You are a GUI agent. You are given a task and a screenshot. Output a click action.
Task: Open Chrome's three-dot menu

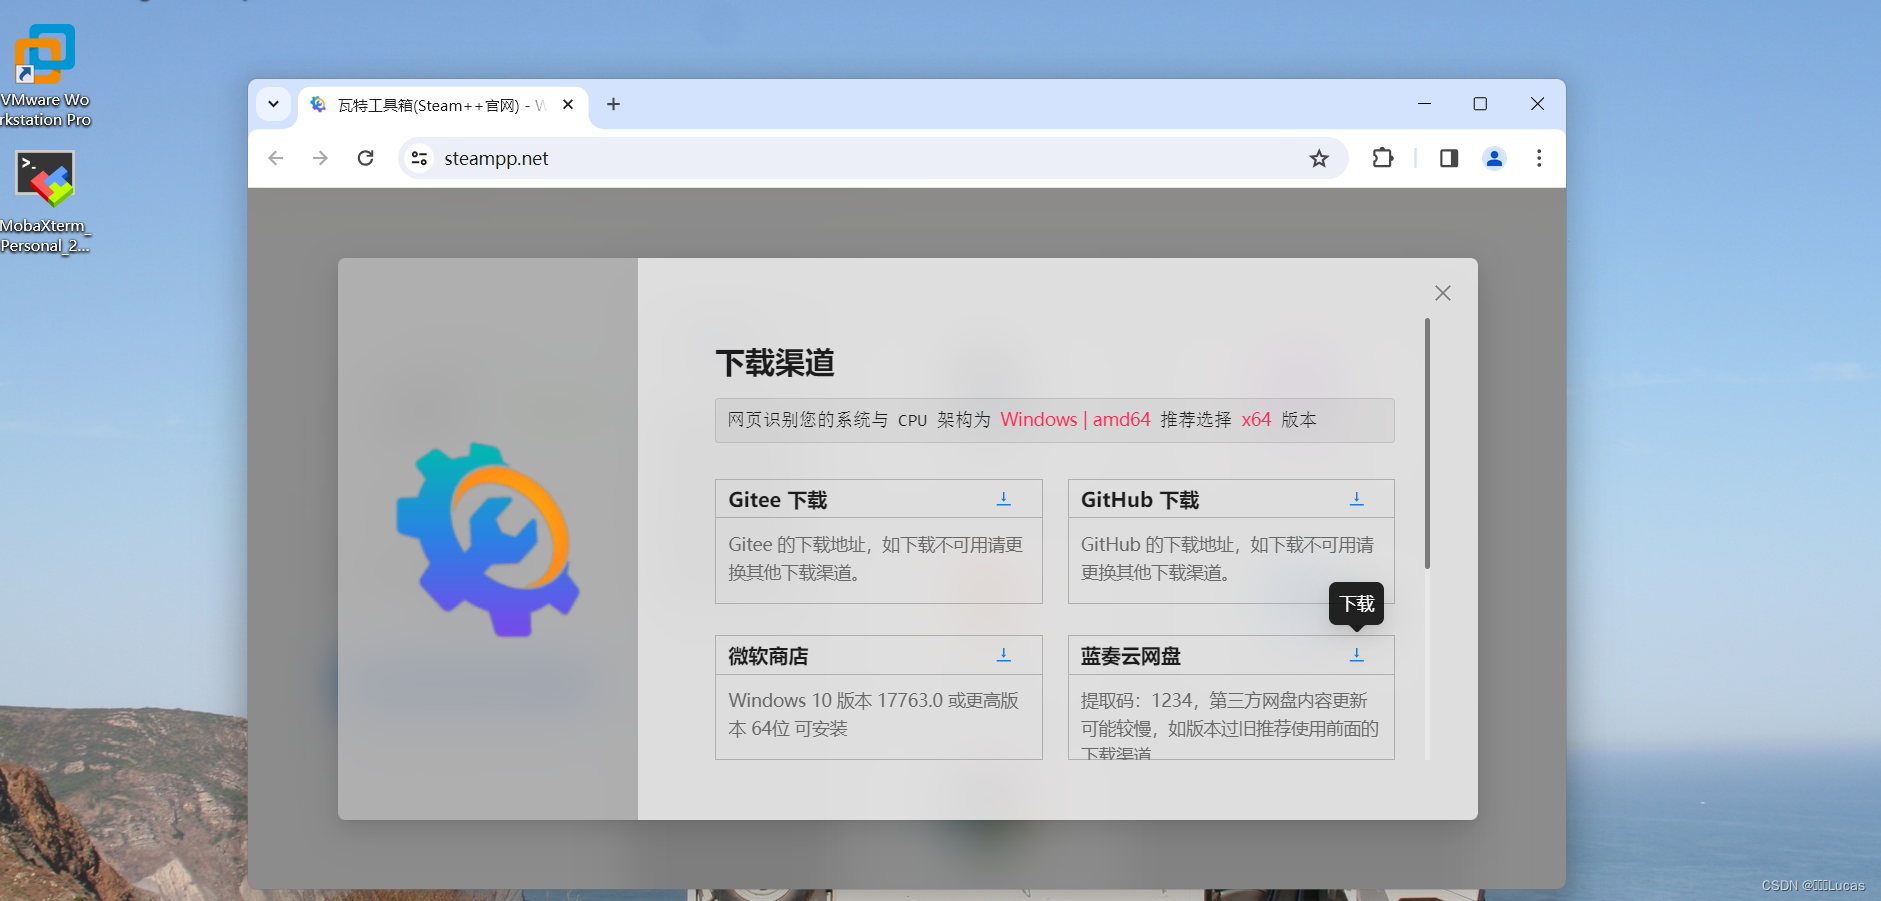tap(1538, 158)
